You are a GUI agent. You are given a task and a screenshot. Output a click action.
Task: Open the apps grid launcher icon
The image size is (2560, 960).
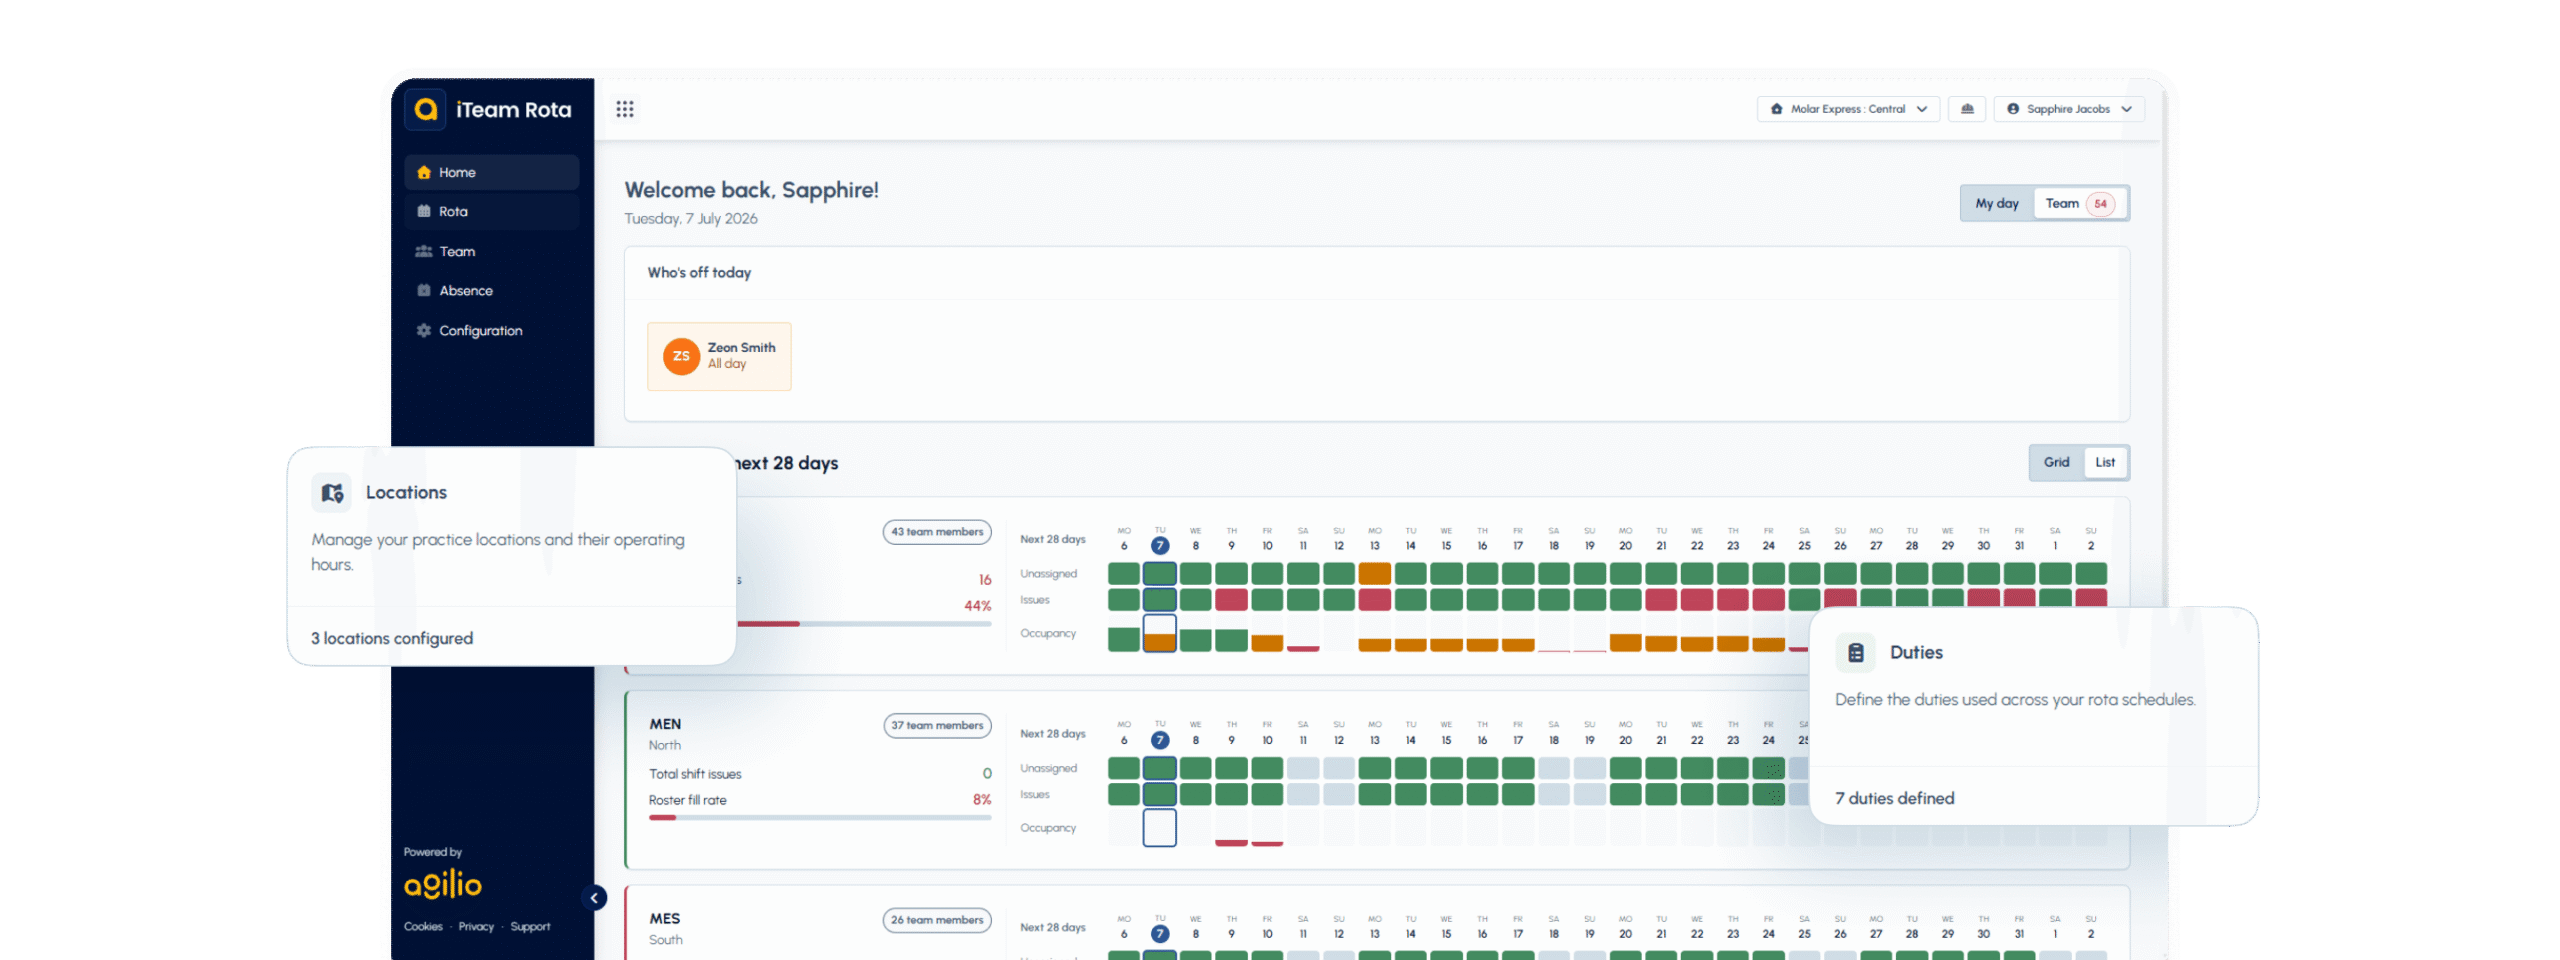(x=625, y=109)
